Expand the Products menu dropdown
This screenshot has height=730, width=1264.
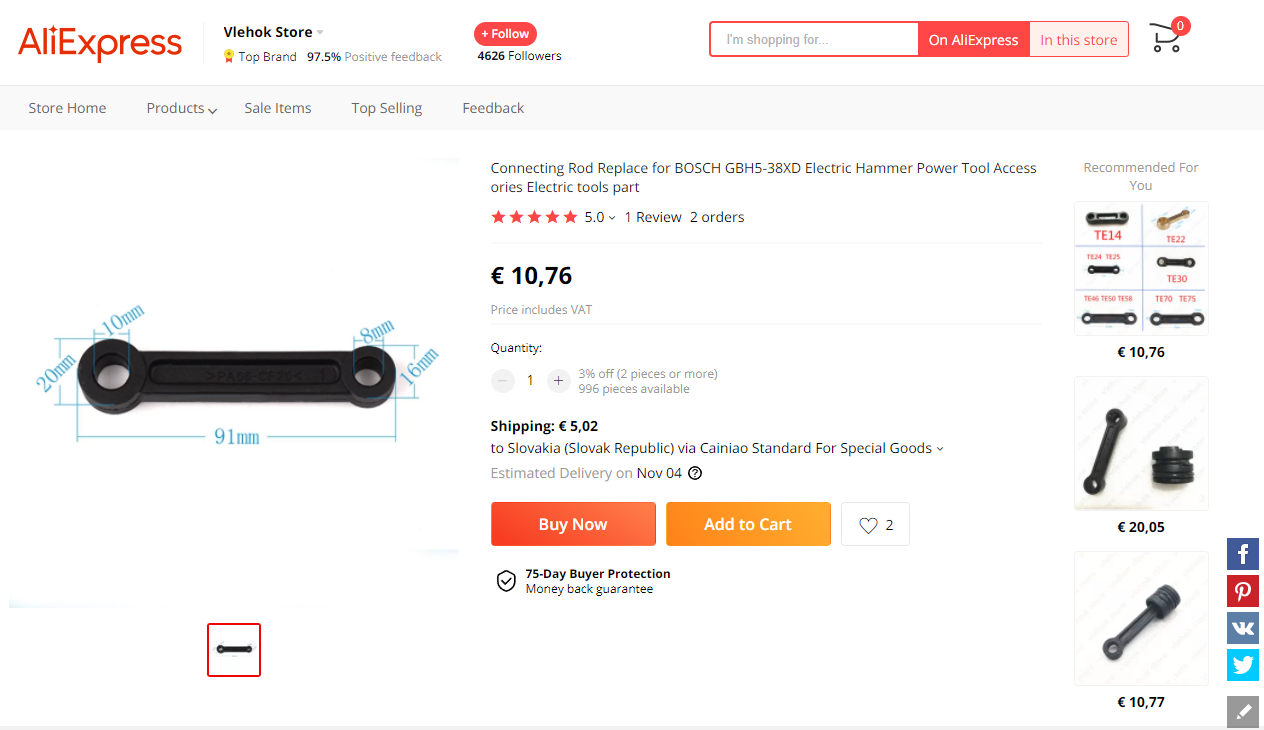coord(181,108)
